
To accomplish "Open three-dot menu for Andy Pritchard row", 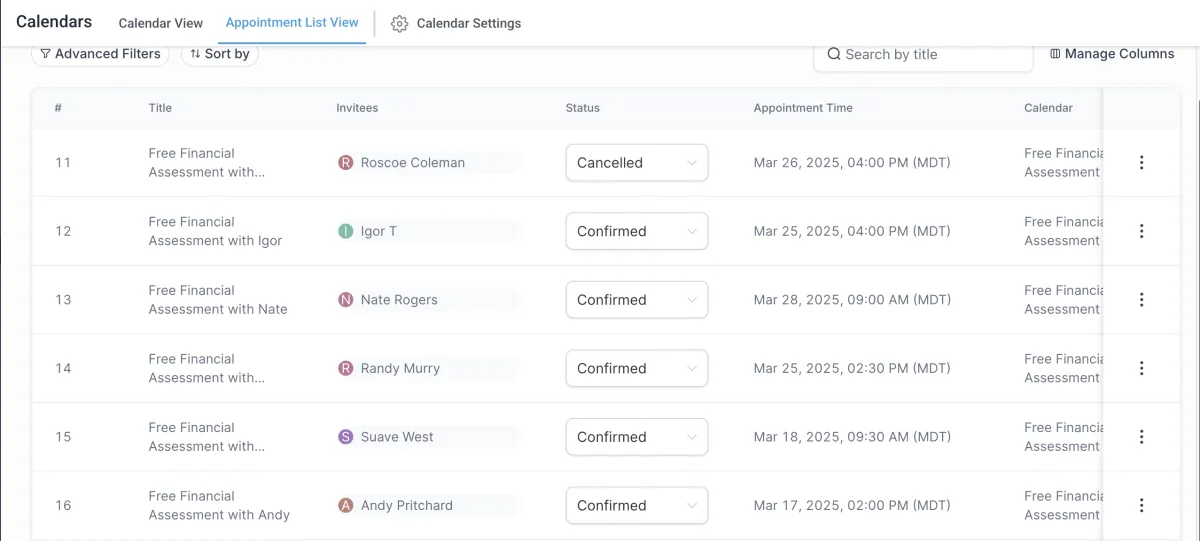I will click(1141, 505).
